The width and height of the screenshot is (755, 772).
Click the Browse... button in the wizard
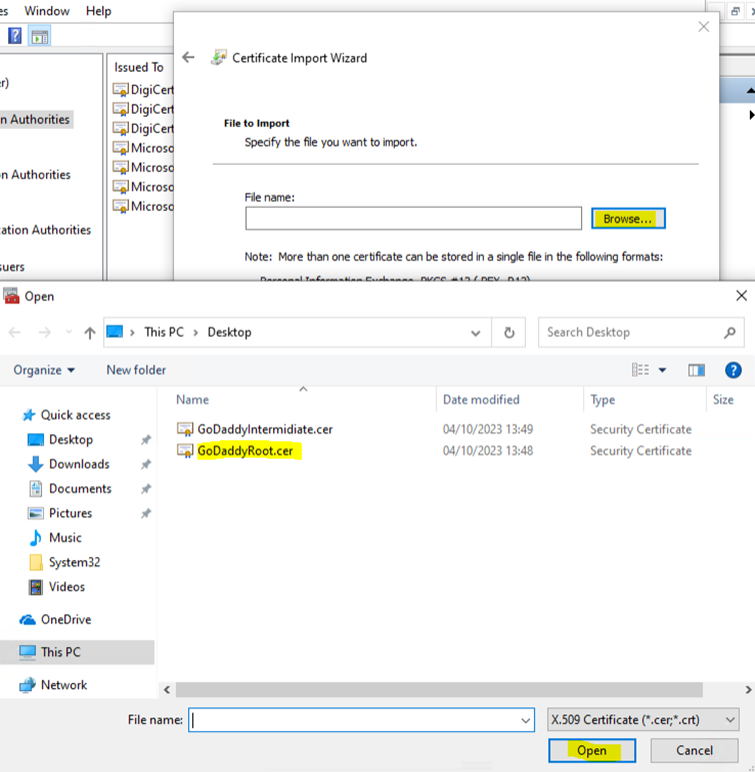pos(628,219)
